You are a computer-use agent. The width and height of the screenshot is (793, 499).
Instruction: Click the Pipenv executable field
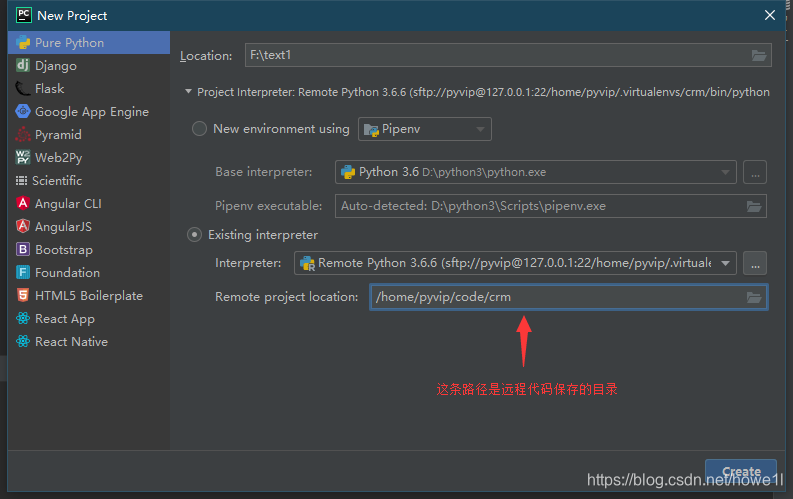point(551,206)
